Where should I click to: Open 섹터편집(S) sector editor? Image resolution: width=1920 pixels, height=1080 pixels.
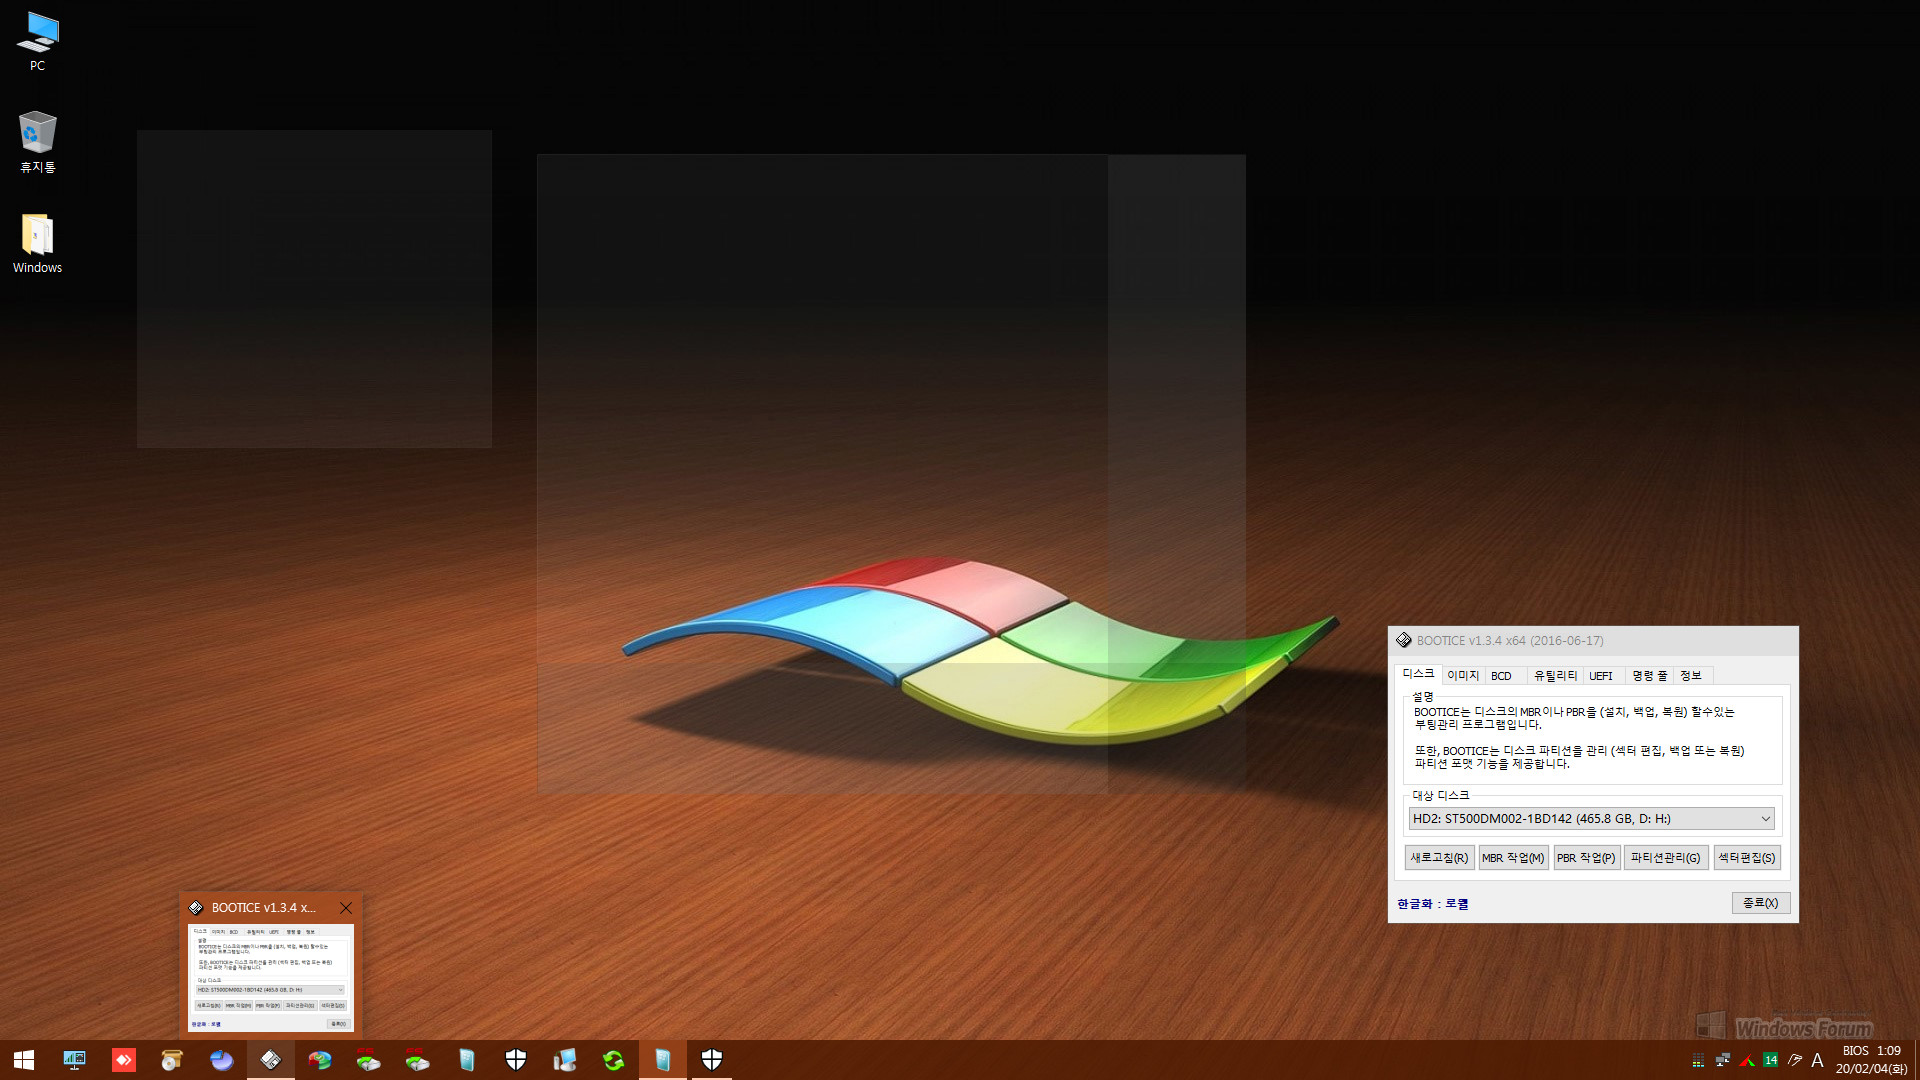point(1747,858)
